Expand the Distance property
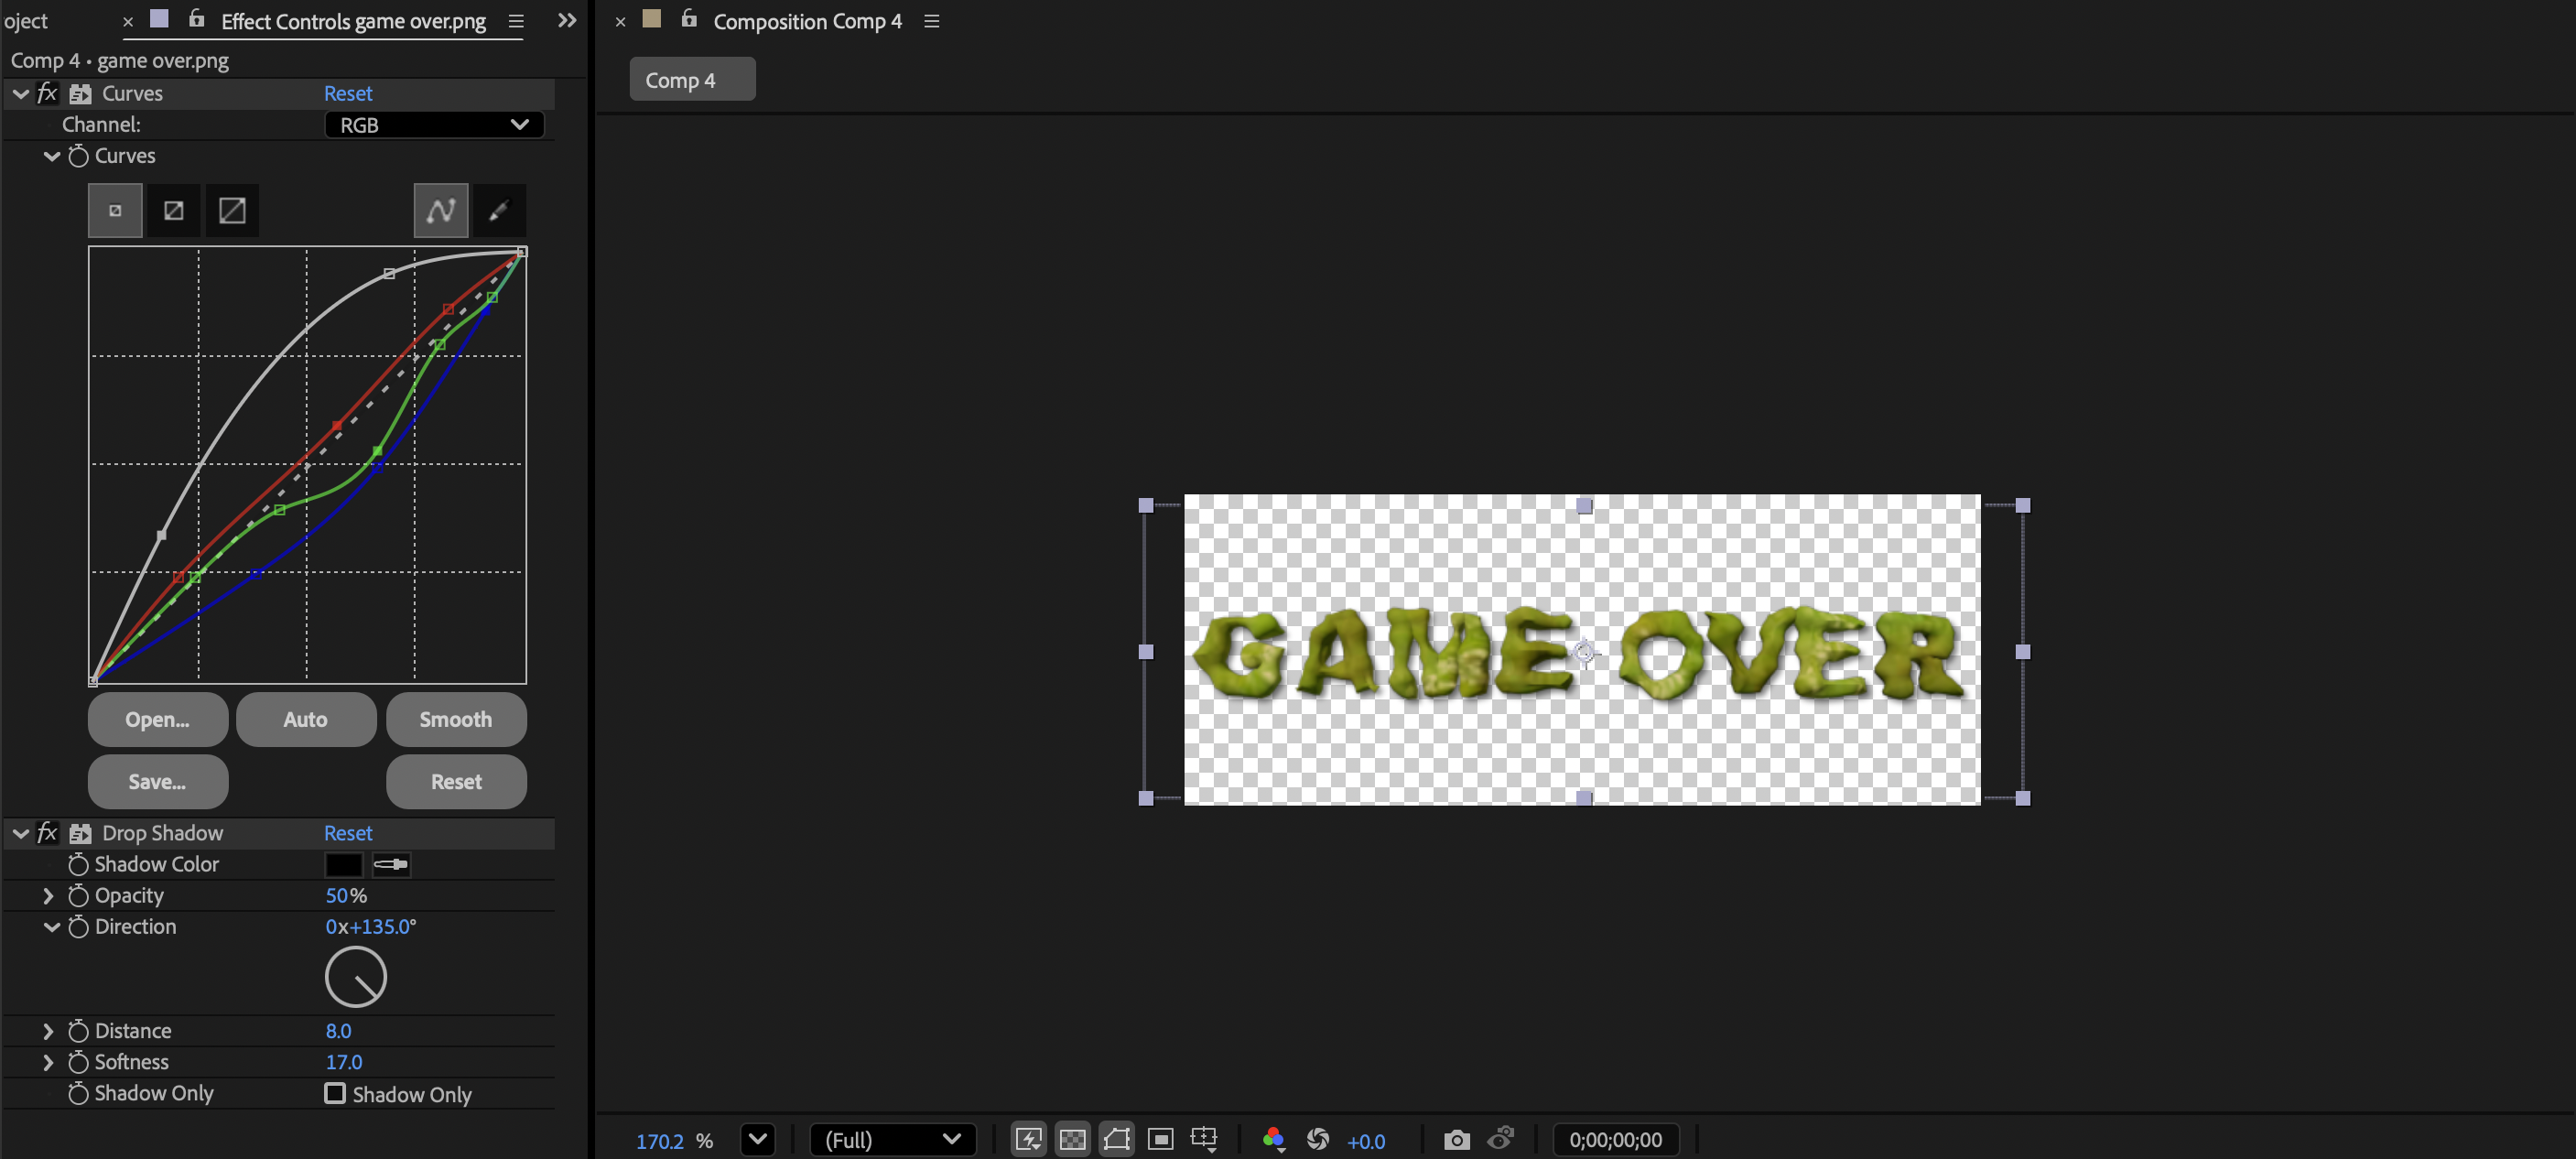The height and width of the screenshot is (1159, 2576). pyautogui.click(x=48, y=1031)
